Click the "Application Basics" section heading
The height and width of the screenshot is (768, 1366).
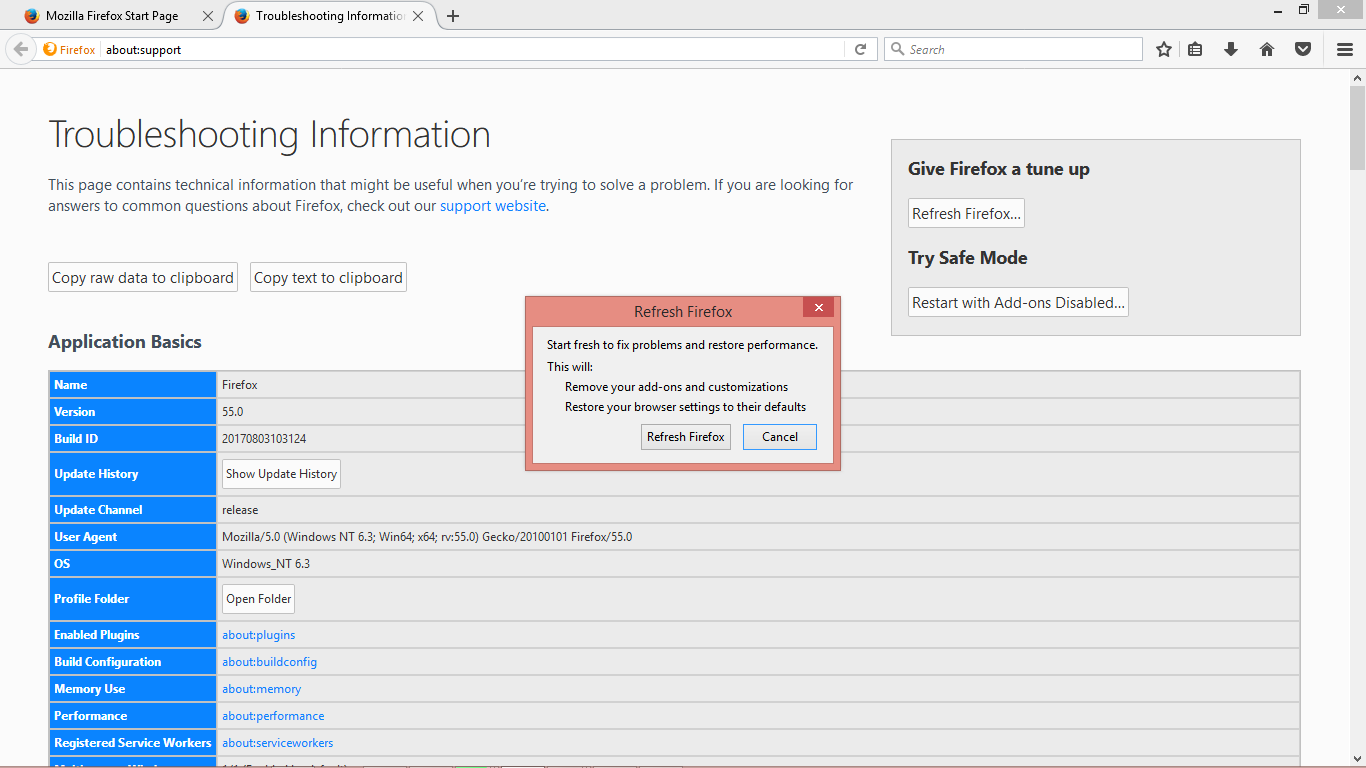click(125, 342)
